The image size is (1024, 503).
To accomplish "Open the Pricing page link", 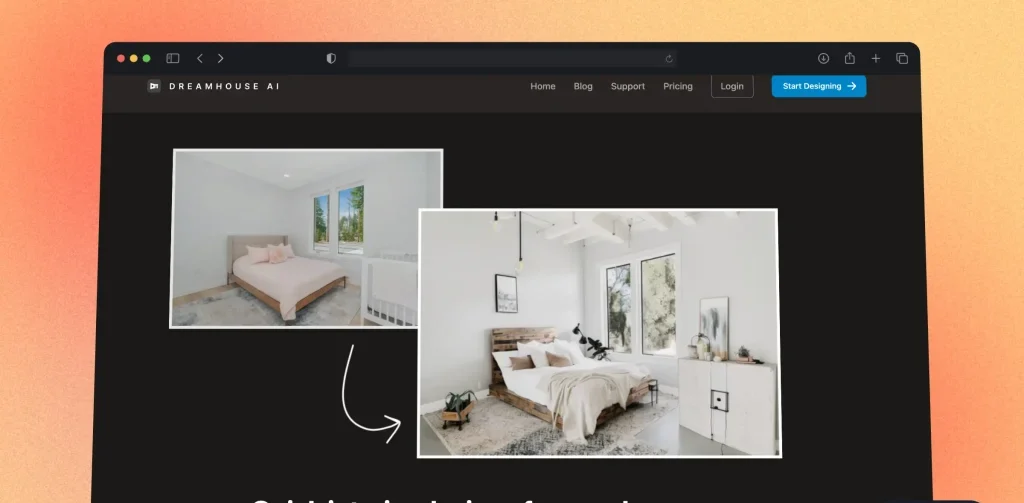I will pos(678,86).
